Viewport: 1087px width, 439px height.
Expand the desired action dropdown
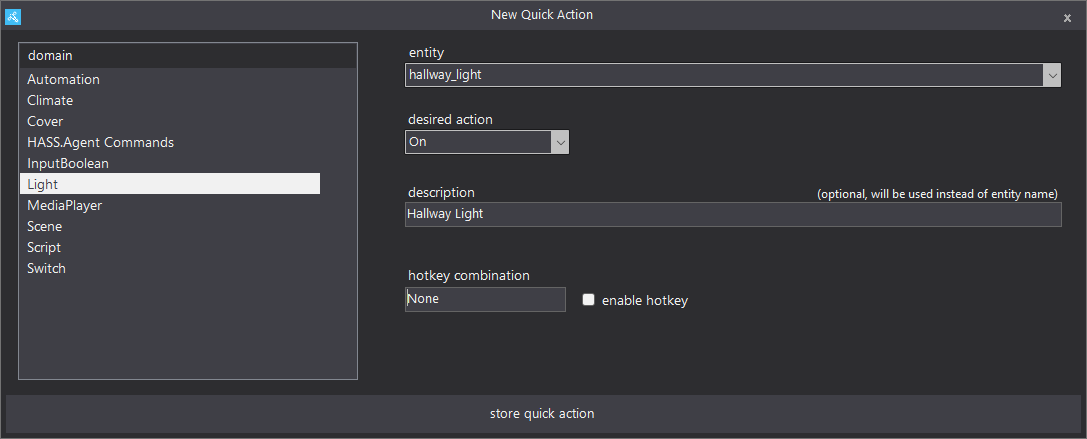(x=560, y=142)
